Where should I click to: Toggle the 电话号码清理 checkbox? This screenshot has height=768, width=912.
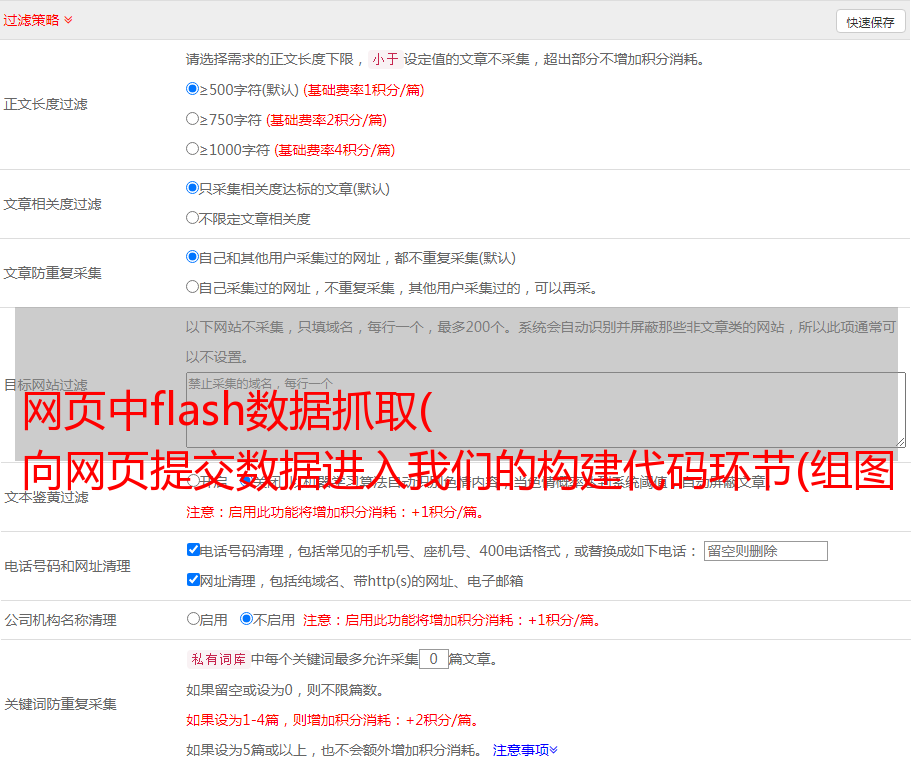point(194,550)
